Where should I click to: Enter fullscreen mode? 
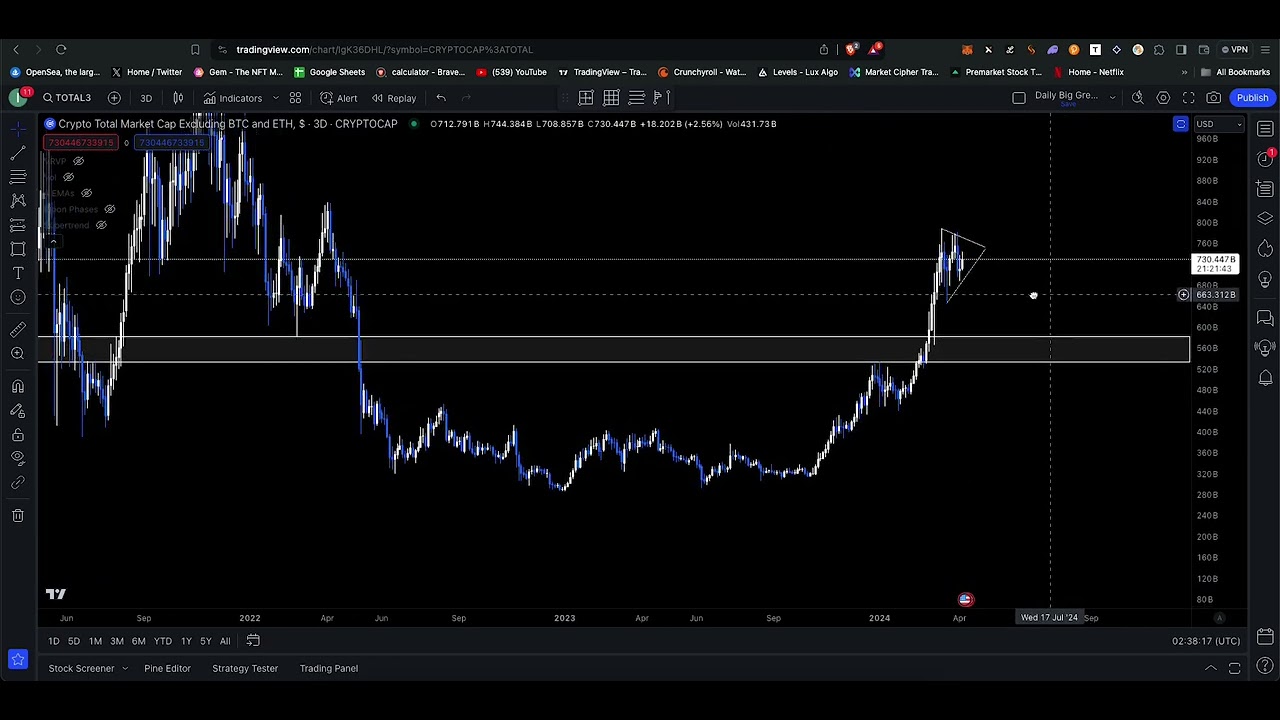1188,98
